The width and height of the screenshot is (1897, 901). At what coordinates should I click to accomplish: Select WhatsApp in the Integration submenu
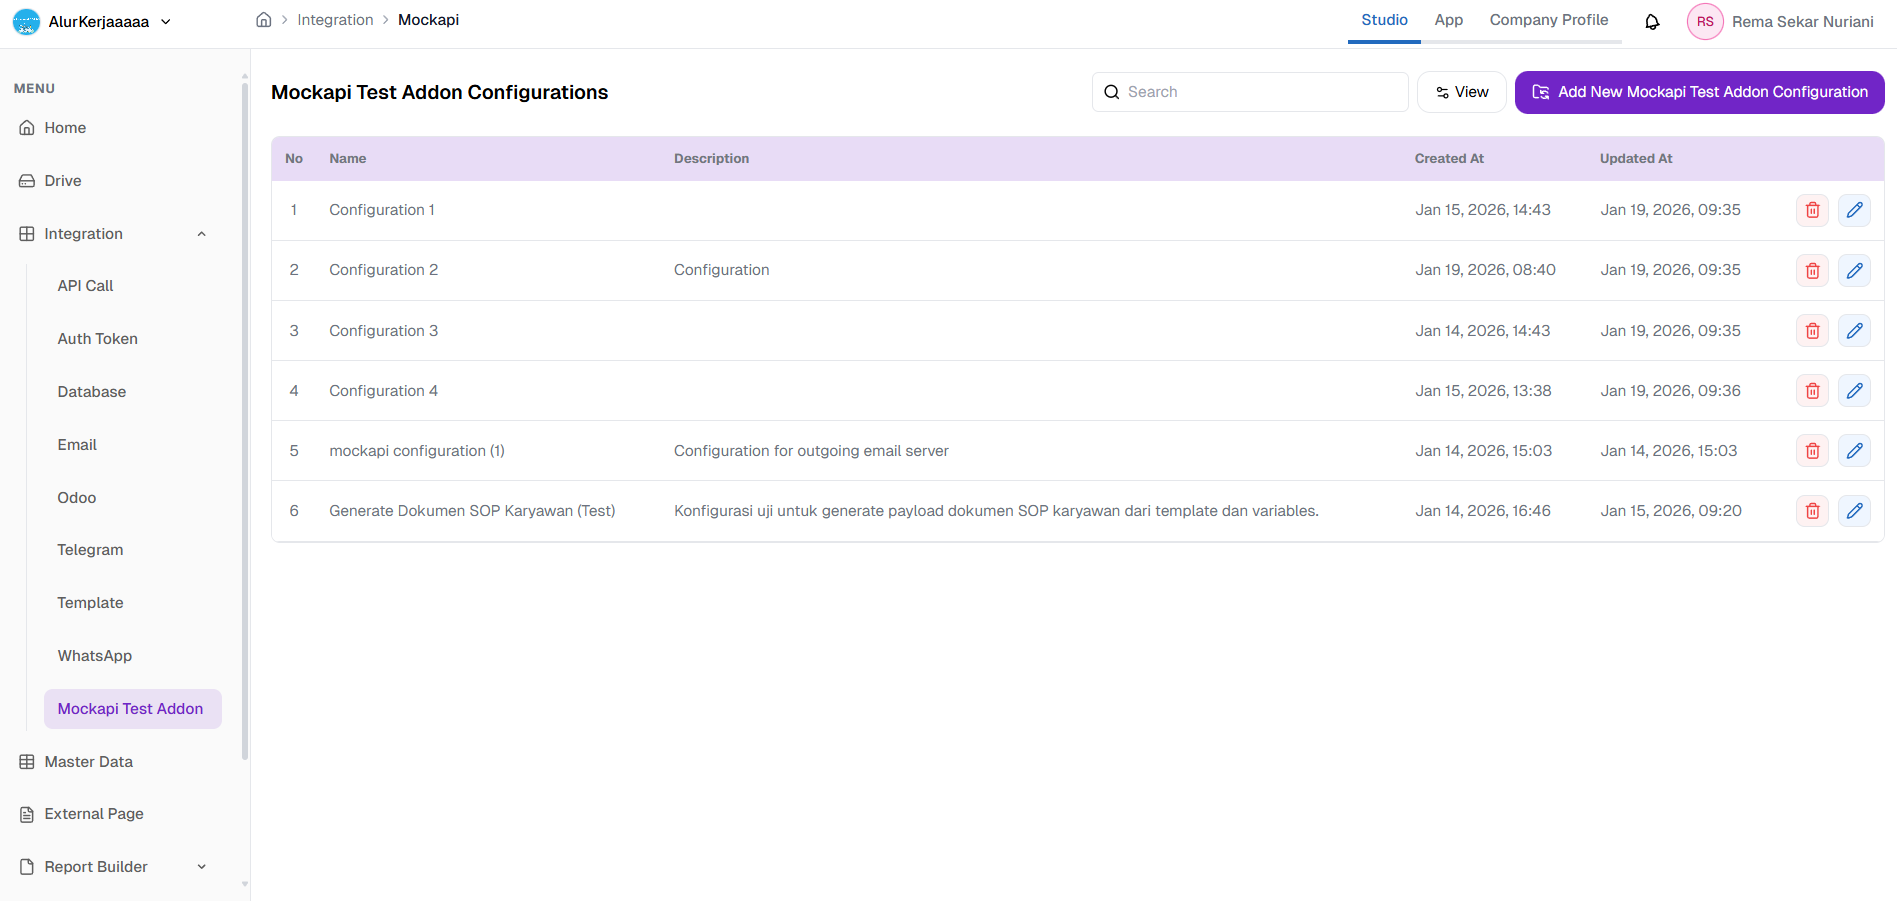click(95, 656)
